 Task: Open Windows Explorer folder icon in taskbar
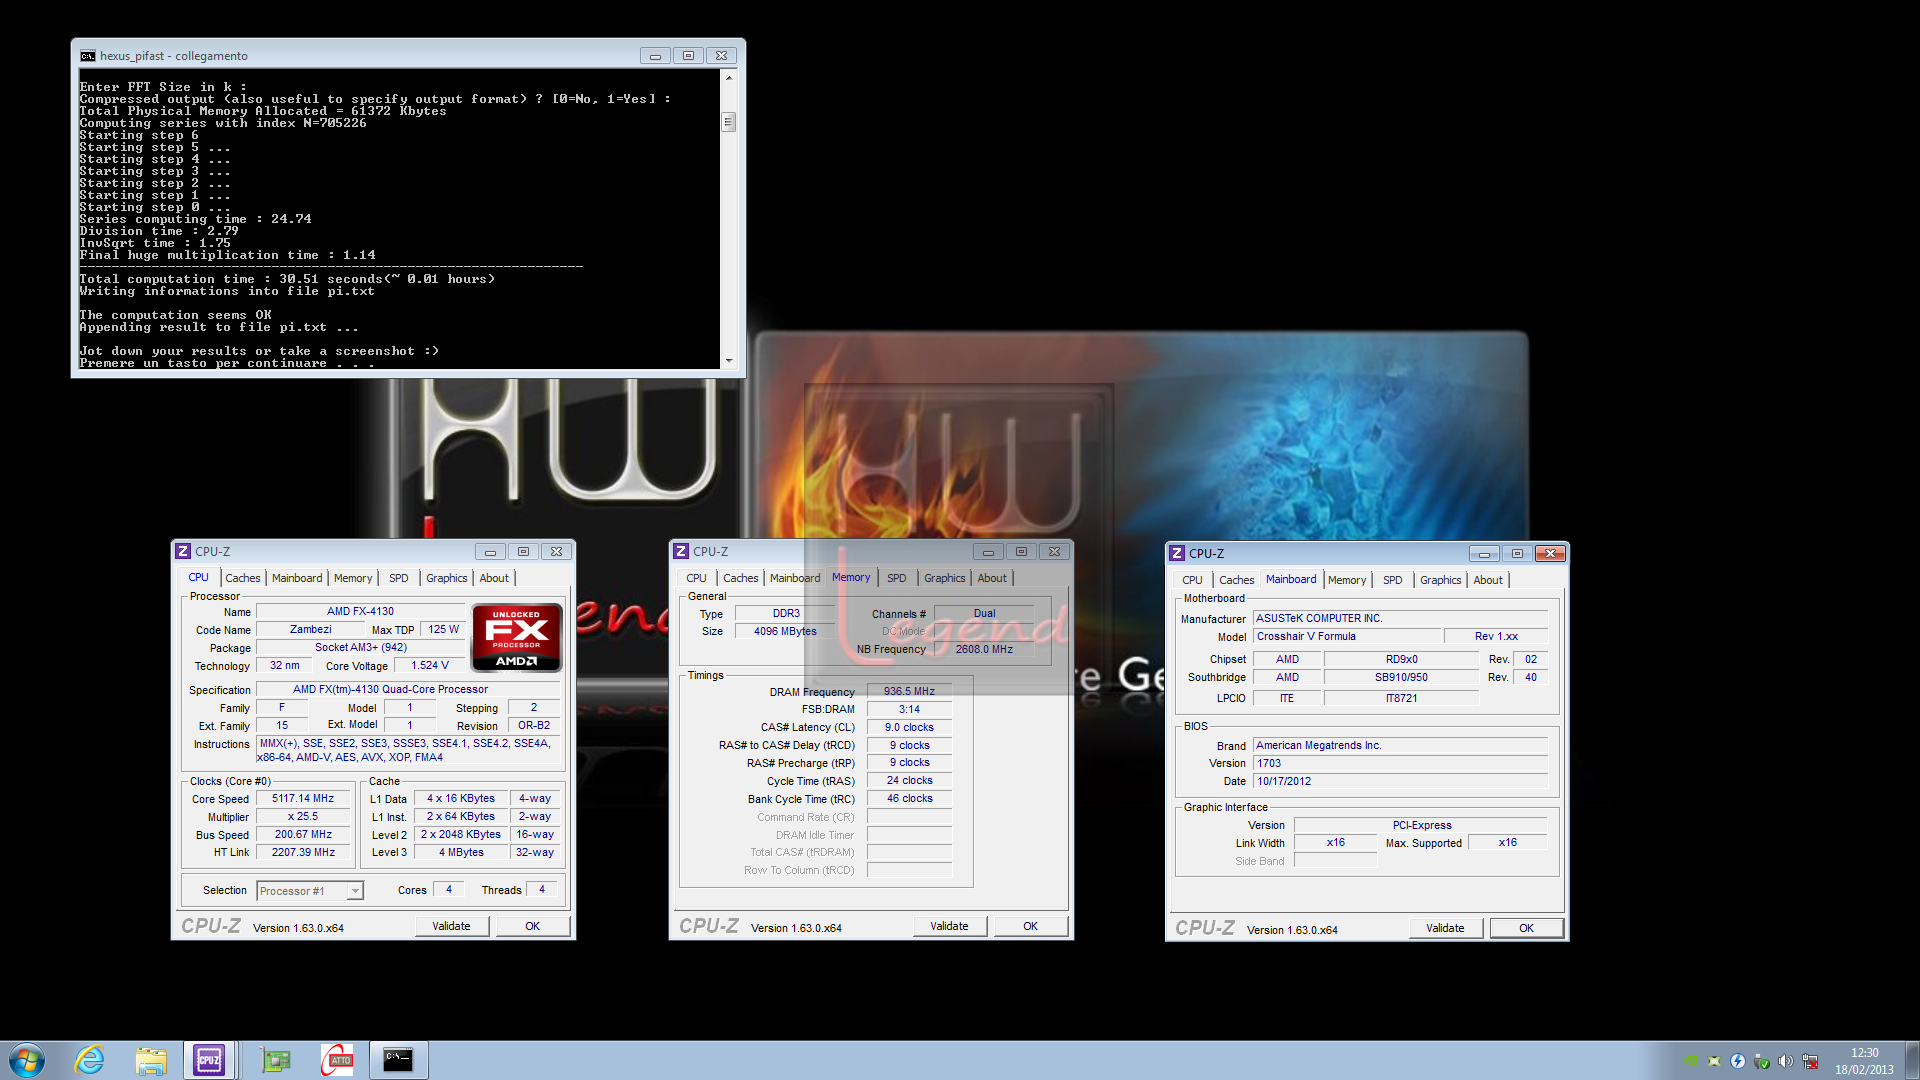(x=151, y=1060)
